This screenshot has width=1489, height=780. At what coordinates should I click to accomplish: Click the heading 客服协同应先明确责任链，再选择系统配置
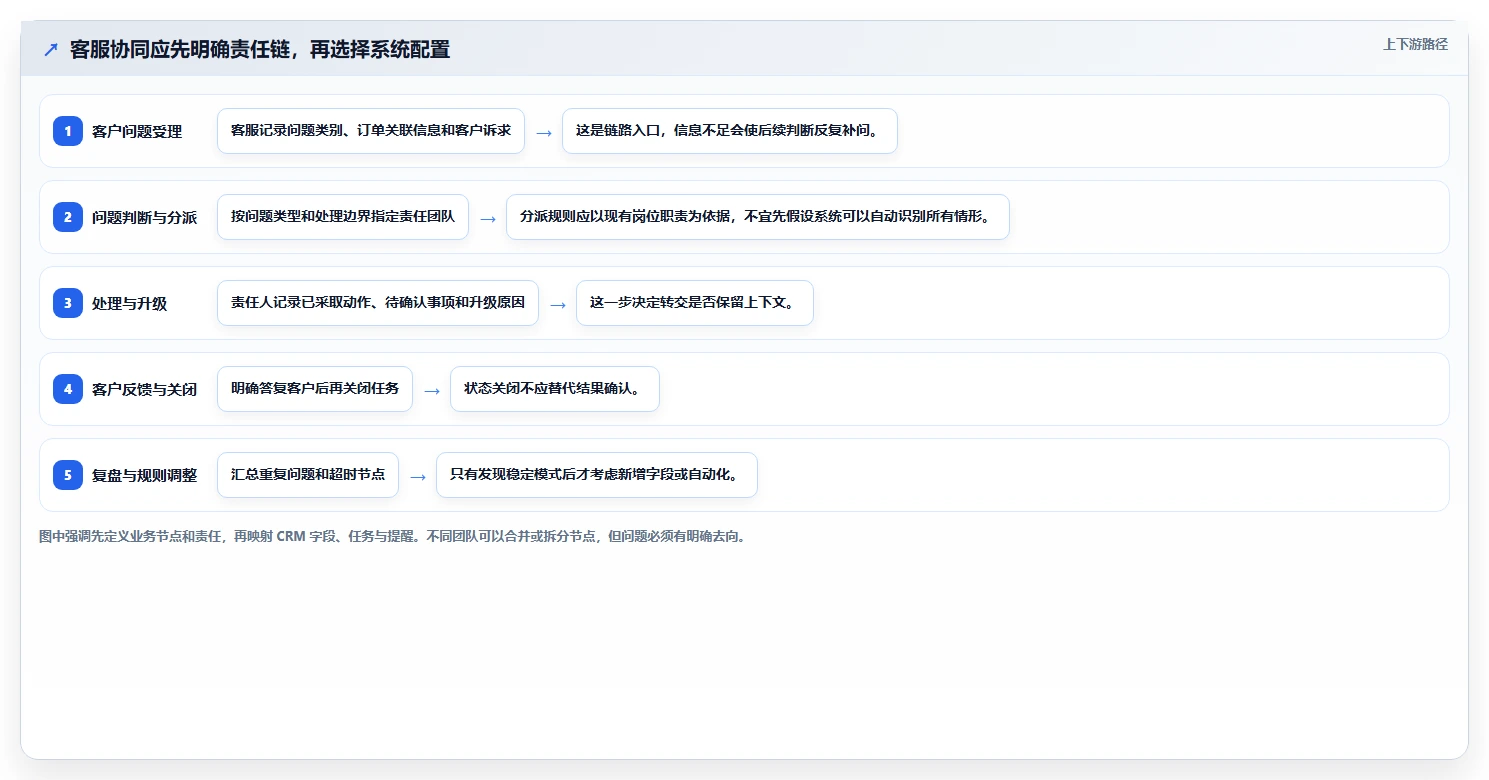point(260,49)
